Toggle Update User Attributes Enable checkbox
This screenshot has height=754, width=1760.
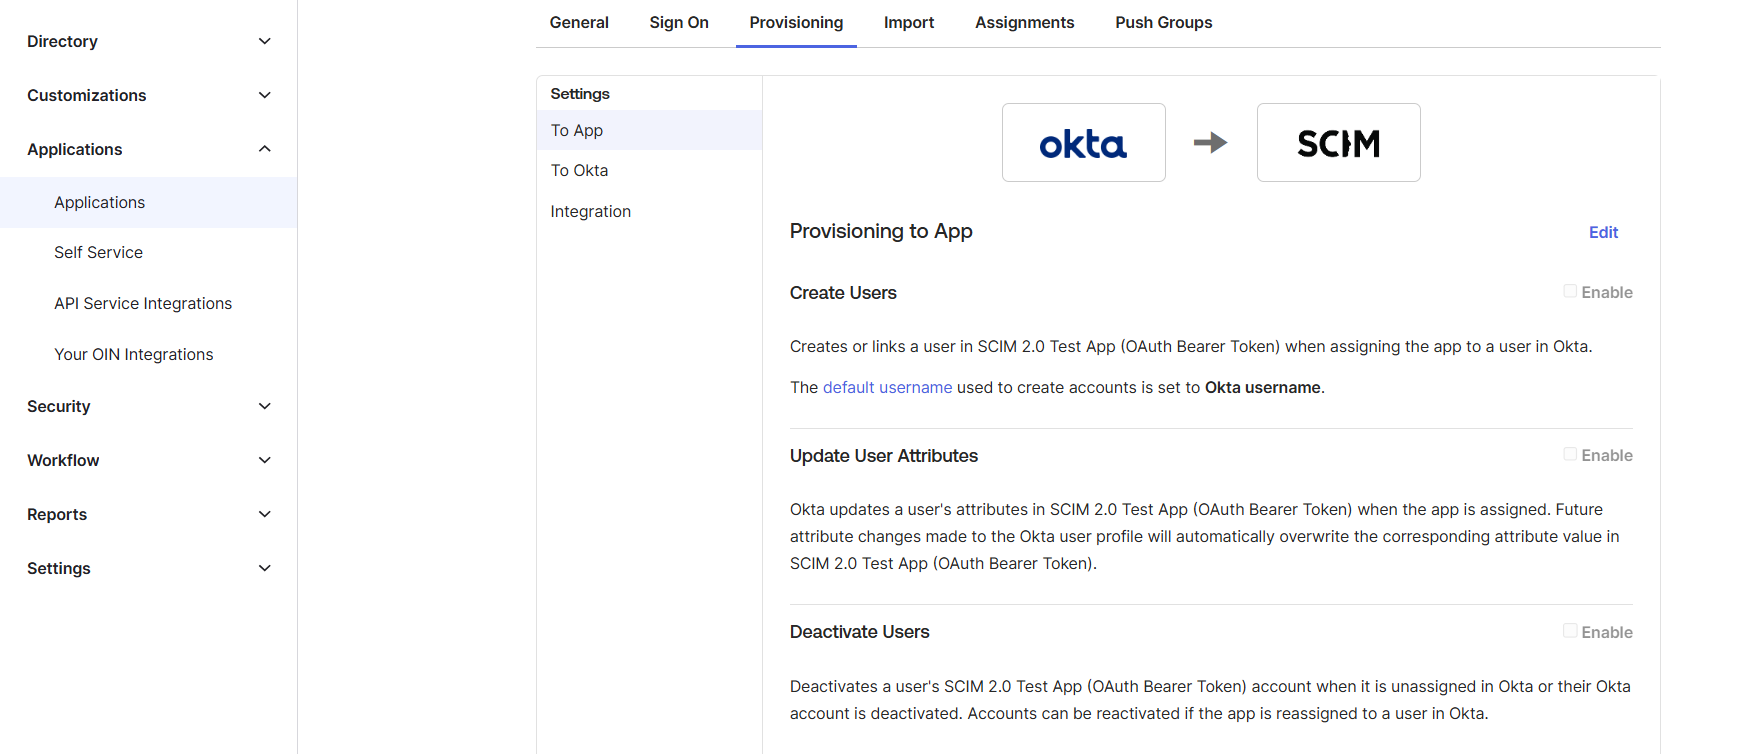[1570, 454]
